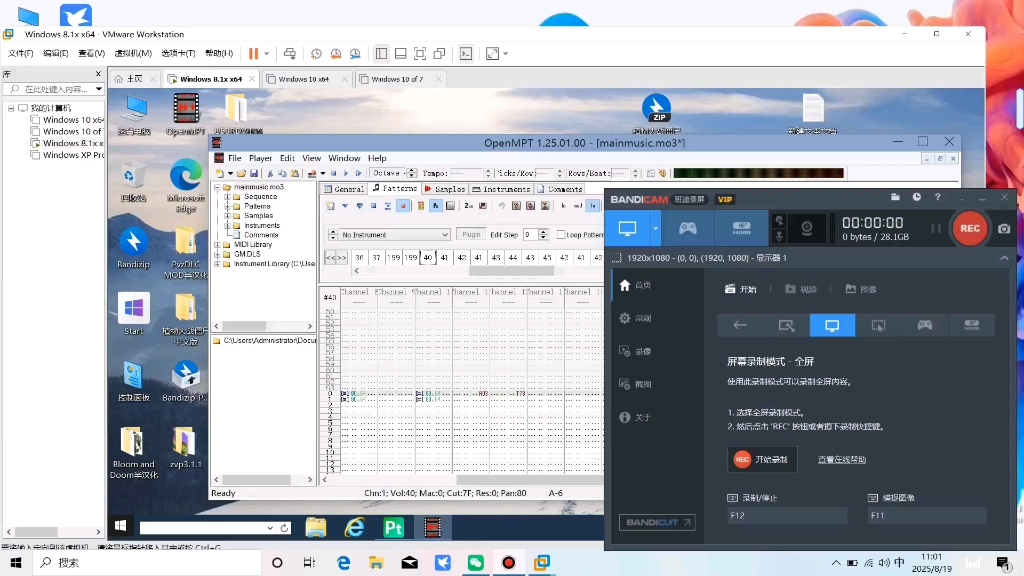Screen dimensions: 1024x576
Task: Open the OpenMPT View menu
Action: coord(312,158)
